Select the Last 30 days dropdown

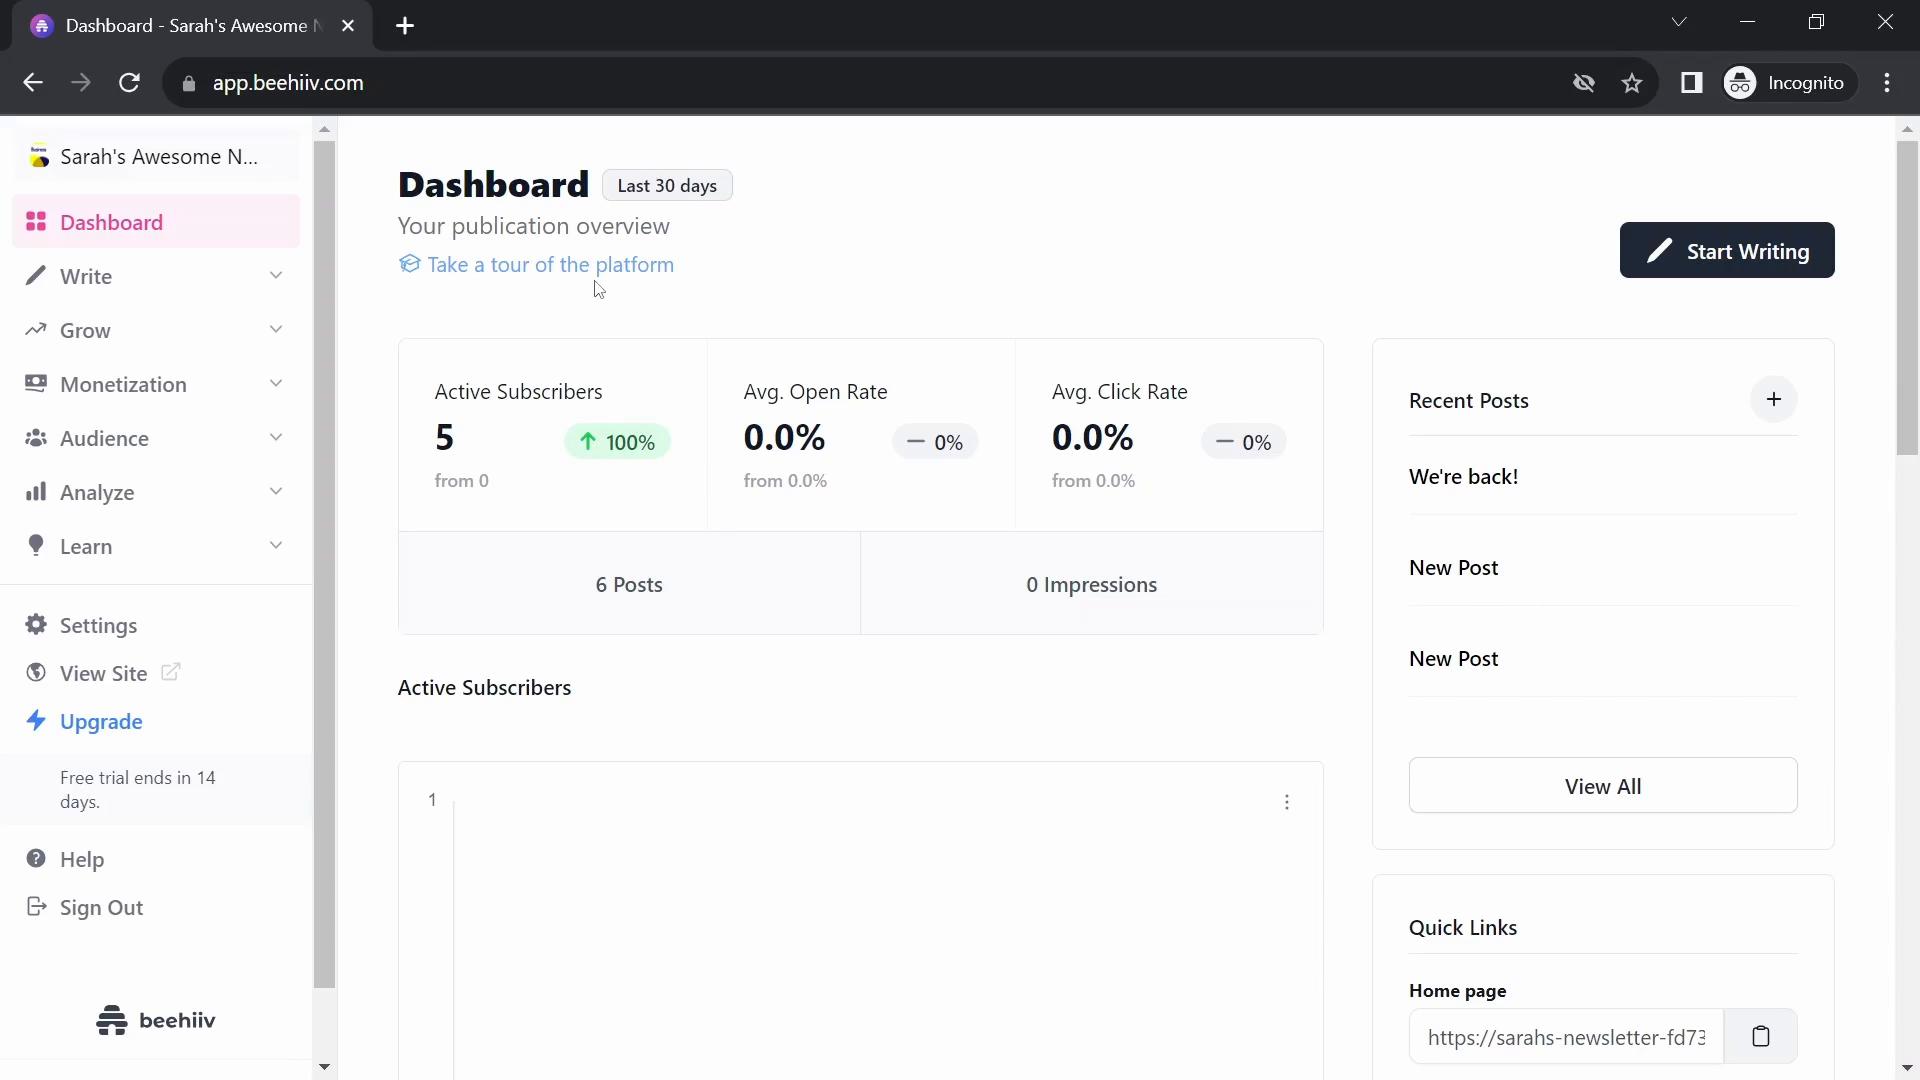[667, 186]
